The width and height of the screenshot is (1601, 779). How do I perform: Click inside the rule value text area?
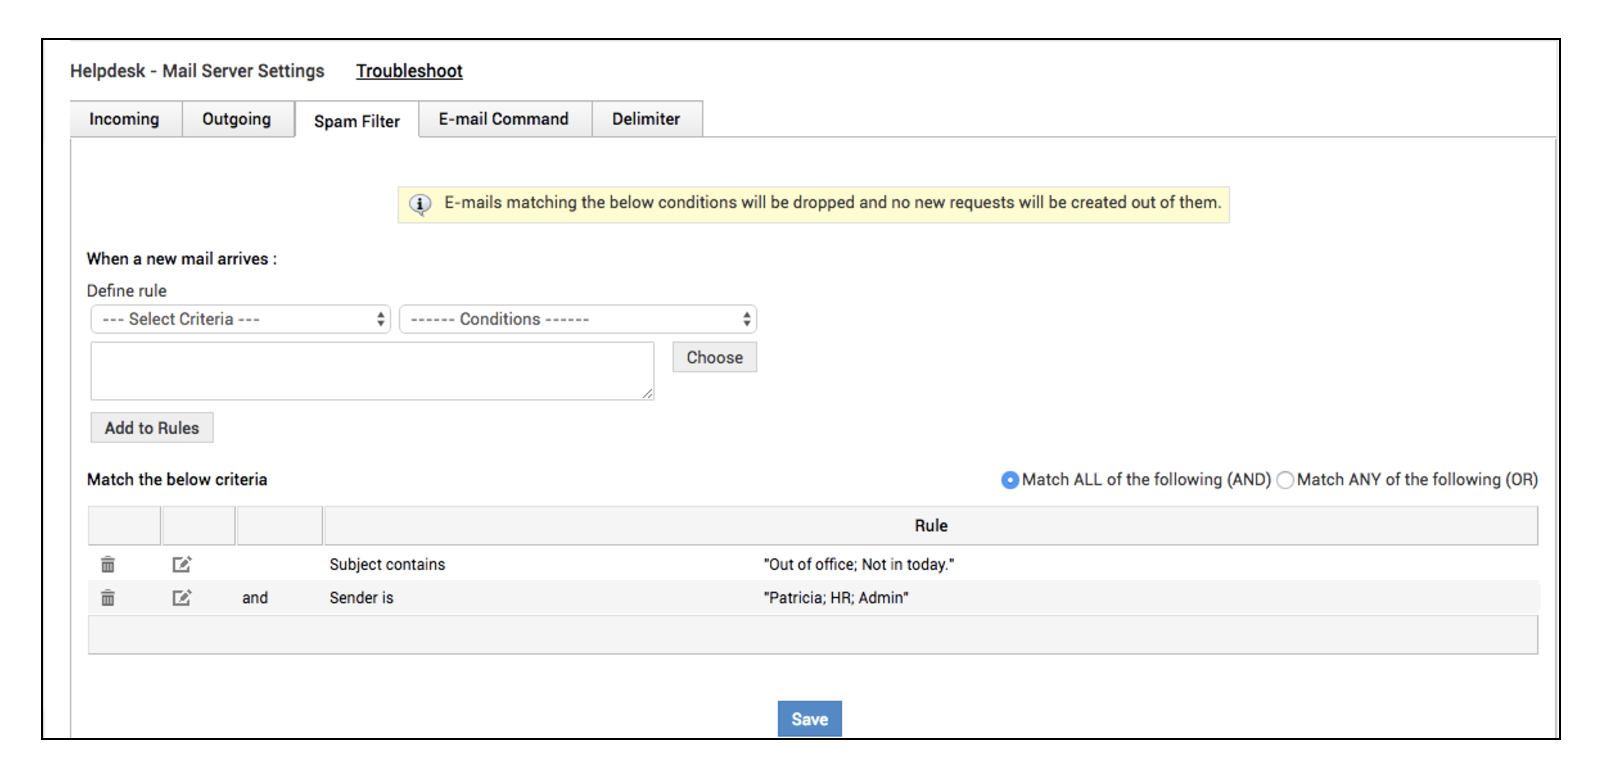(x=372, y=371)
